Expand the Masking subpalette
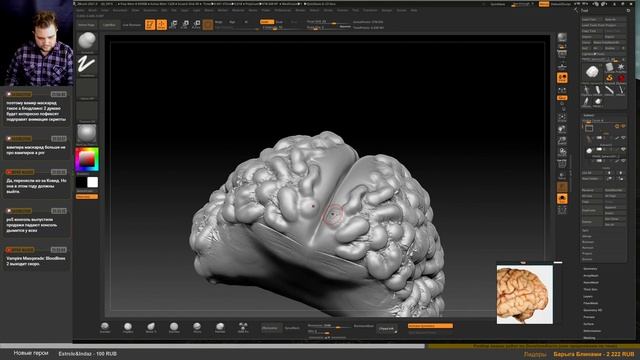640x360 pixels. pos(589,338)
